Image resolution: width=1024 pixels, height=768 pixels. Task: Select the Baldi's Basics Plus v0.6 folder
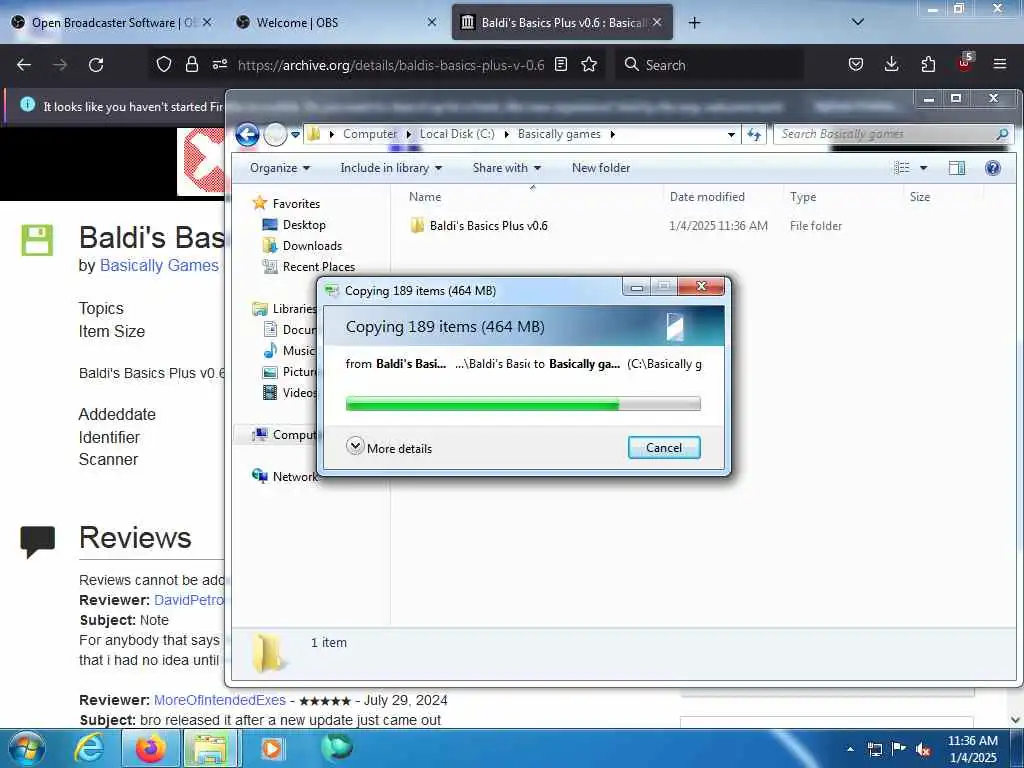[488, 226]
